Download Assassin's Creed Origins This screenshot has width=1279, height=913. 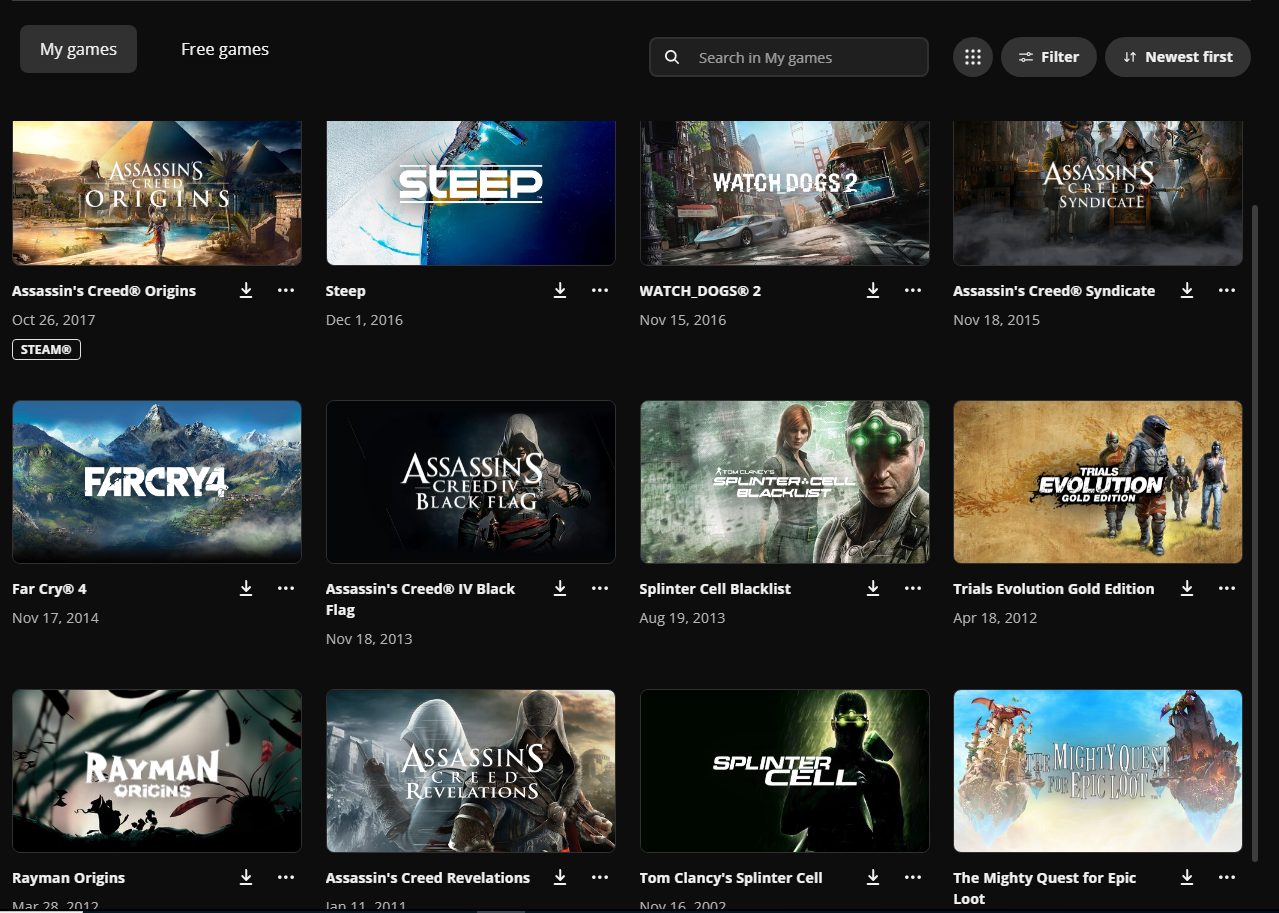[x=246, y=290]
